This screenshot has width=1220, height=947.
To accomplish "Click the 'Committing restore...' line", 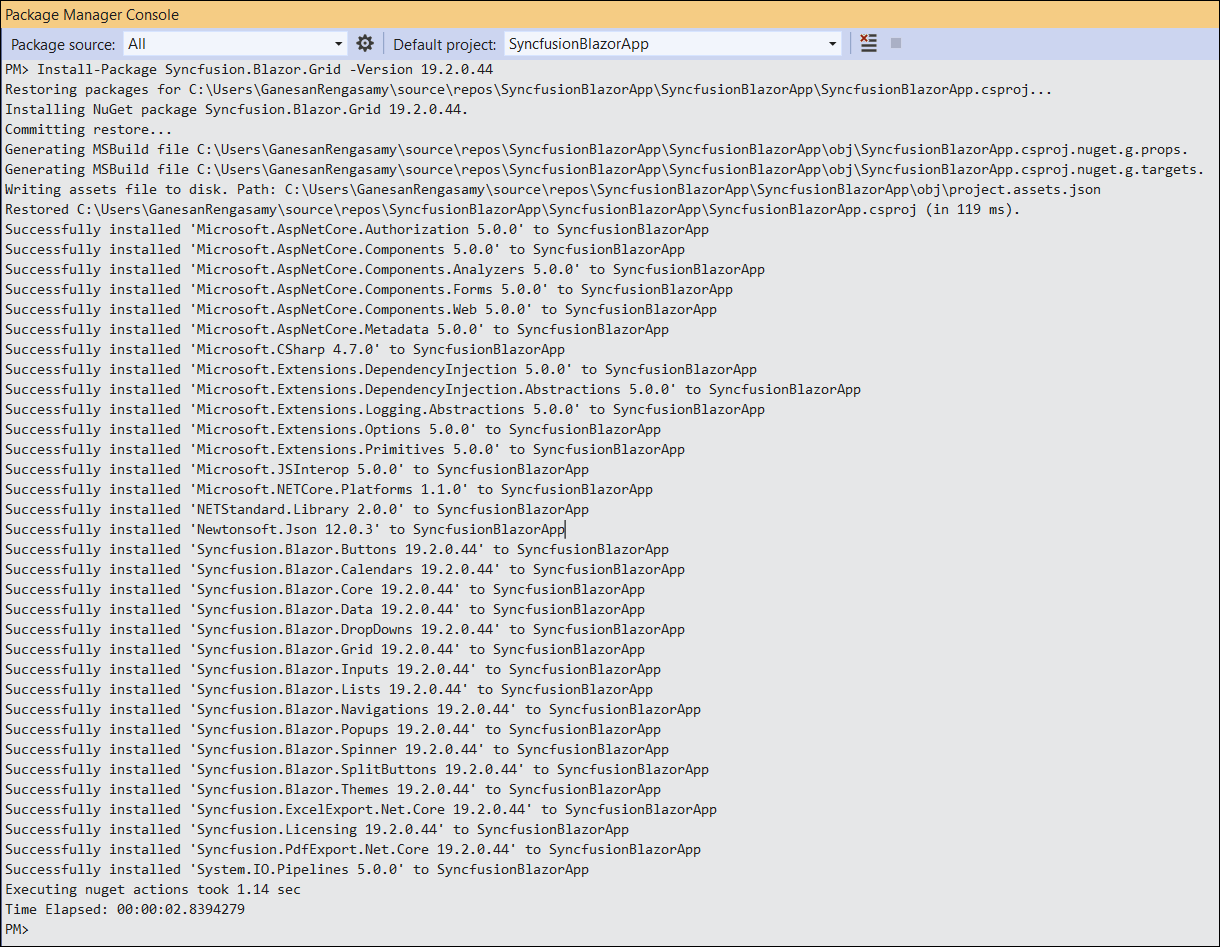I will (89, 129).
